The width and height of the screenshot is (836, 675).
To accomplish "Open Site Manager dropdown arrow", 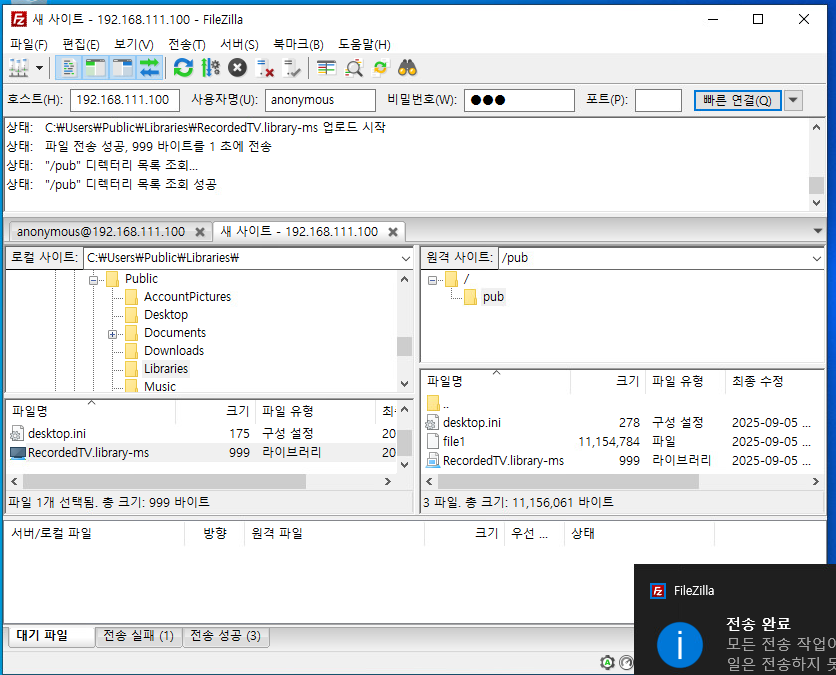I will pyautogui.click(x=39, y=68).
